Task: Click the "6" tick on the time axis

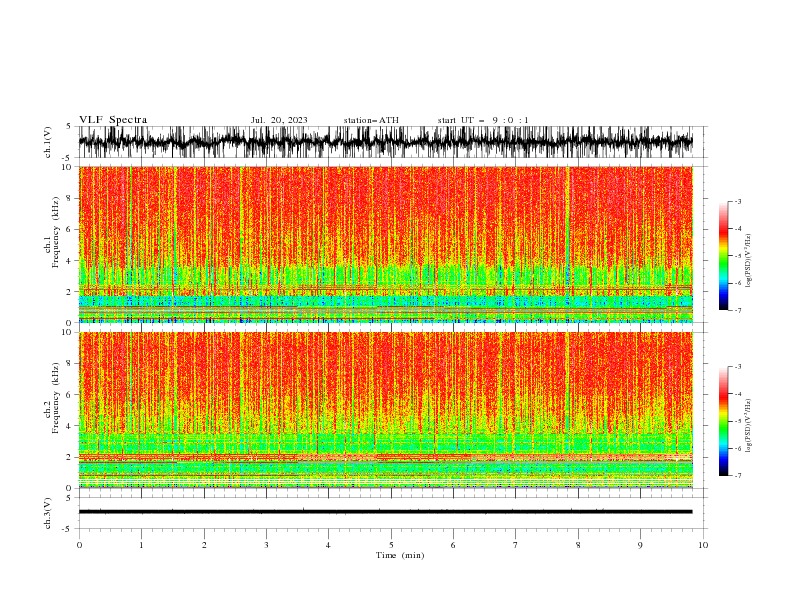Action: pyautogui.click(x=453, y=545)
